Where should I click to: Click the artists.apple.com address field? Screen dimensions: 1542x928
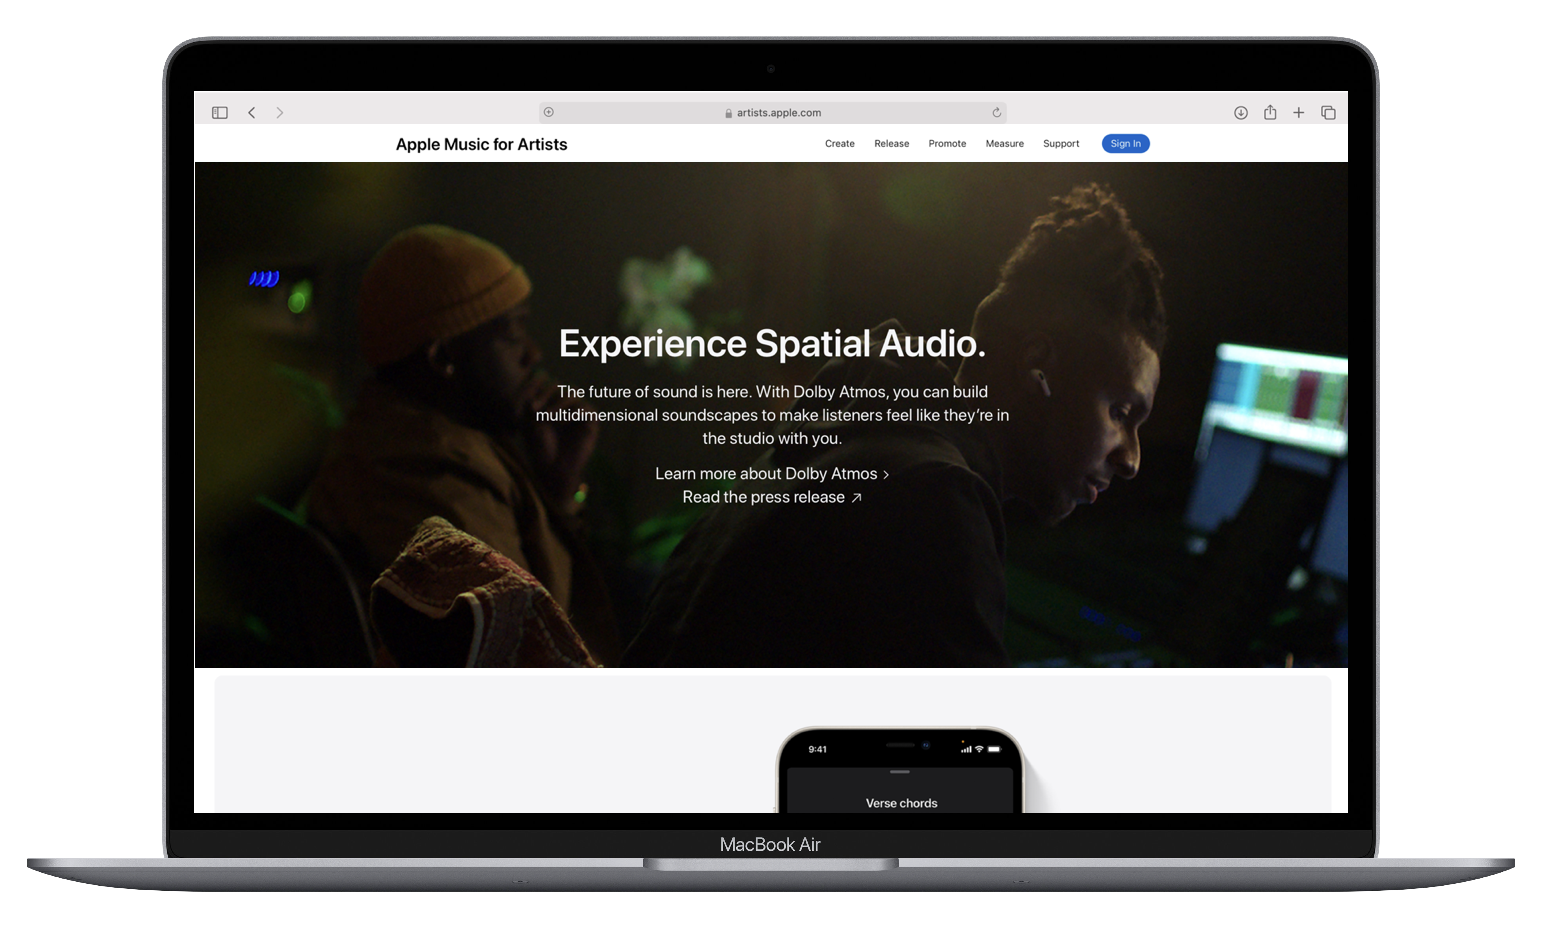pyautogui.click(x=779, y=113)
